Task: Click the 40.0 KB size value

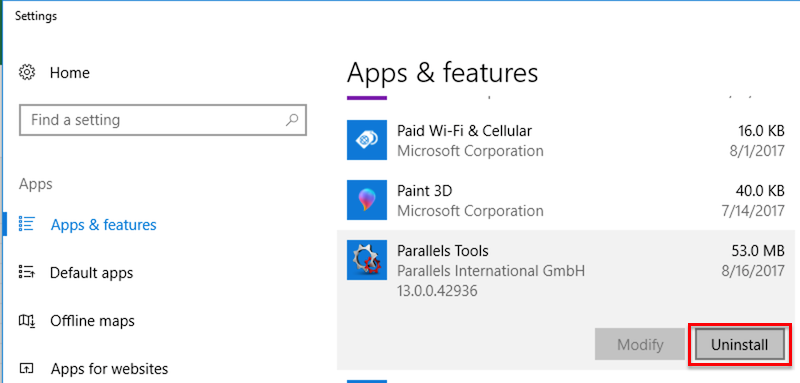Action: (x=760, y=191)
